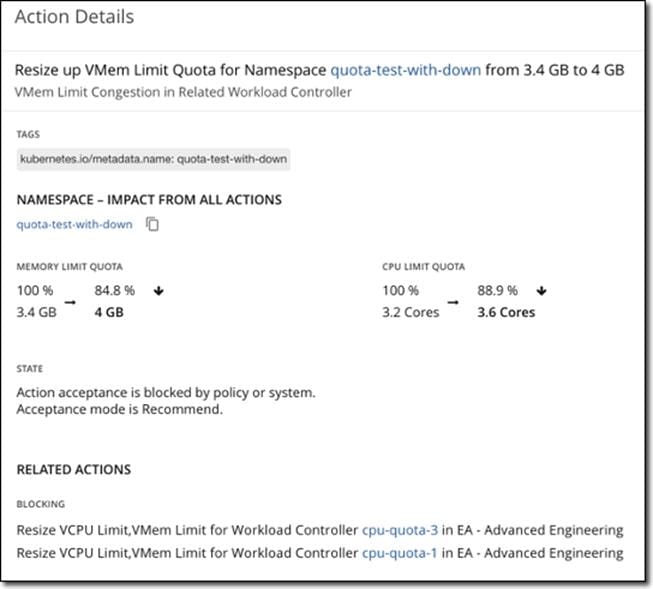
Task: Open quota-test-with-down link under Namespace heading
Action: [75, 224]
